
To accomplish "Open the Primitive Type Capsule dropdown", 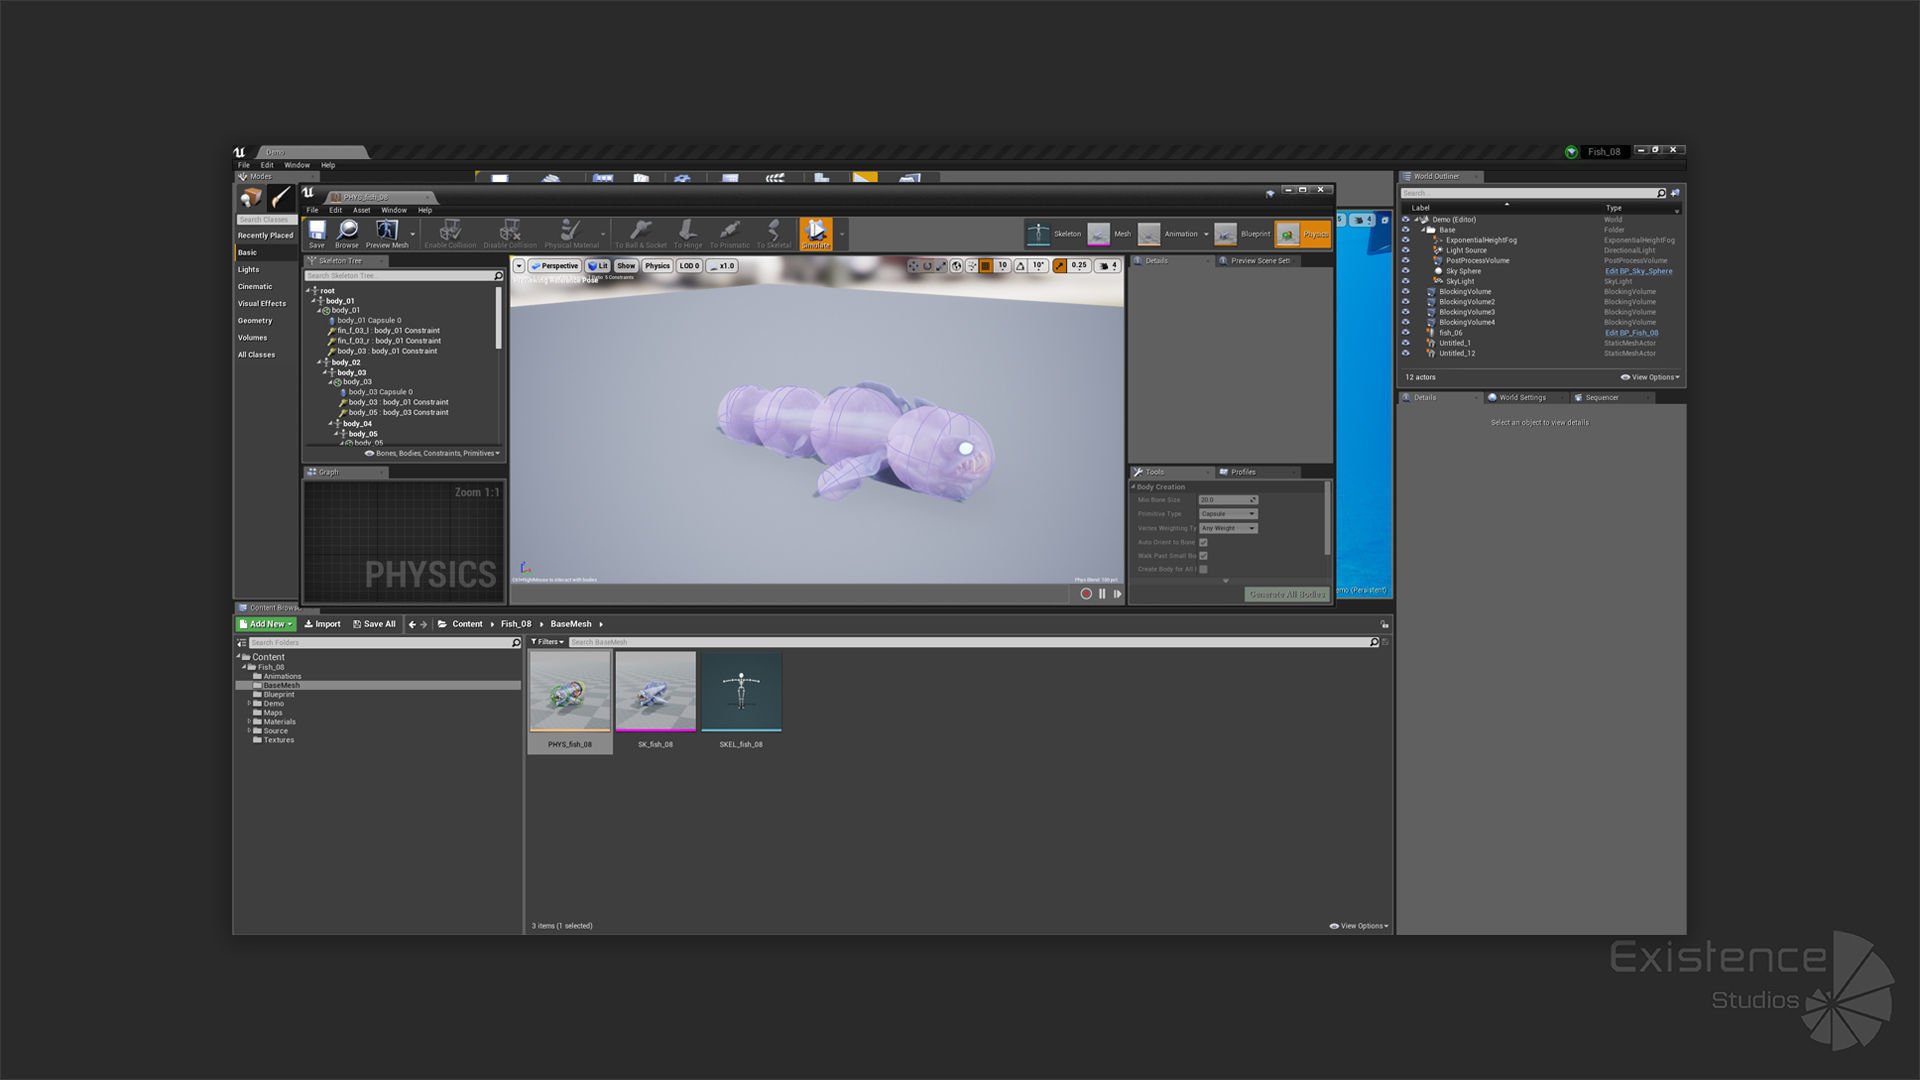I will [x=1228, y=514].
